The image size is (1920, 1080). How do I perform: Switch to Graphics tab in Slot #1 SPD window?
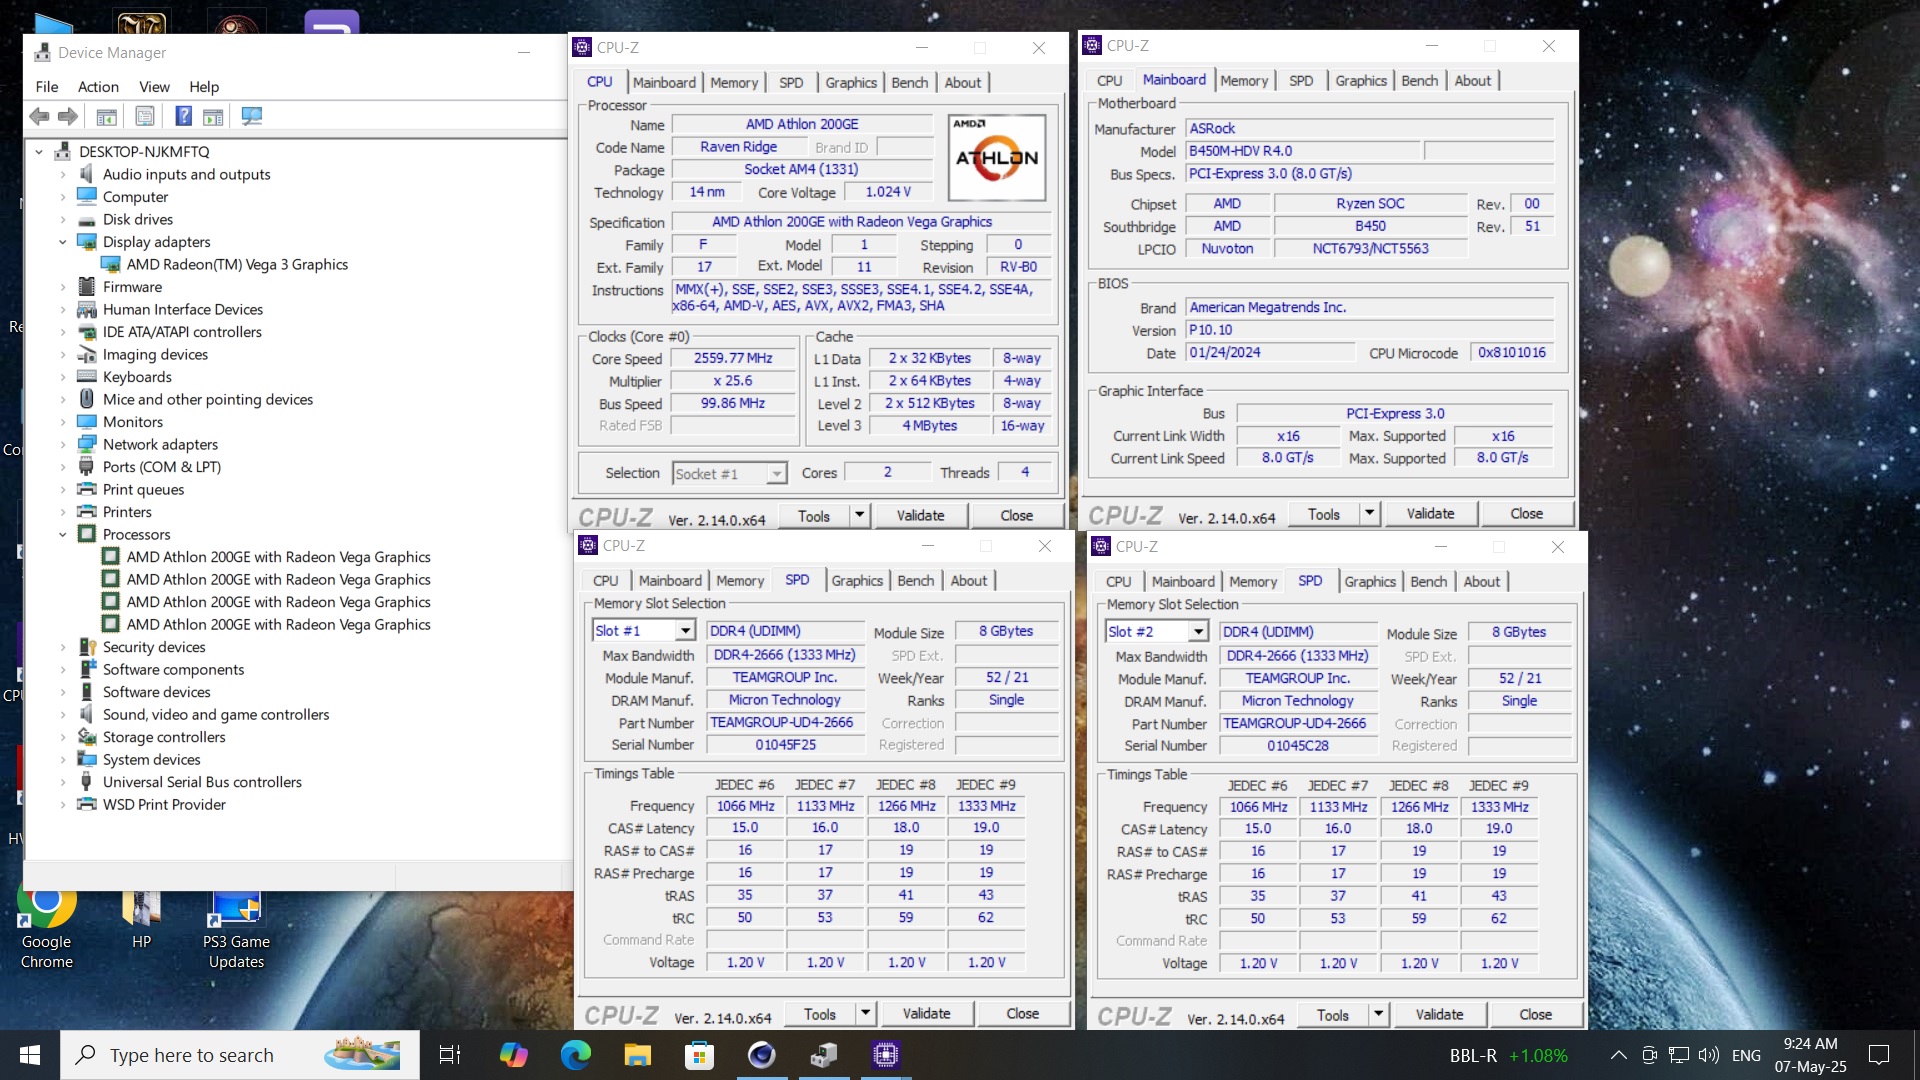857,581
